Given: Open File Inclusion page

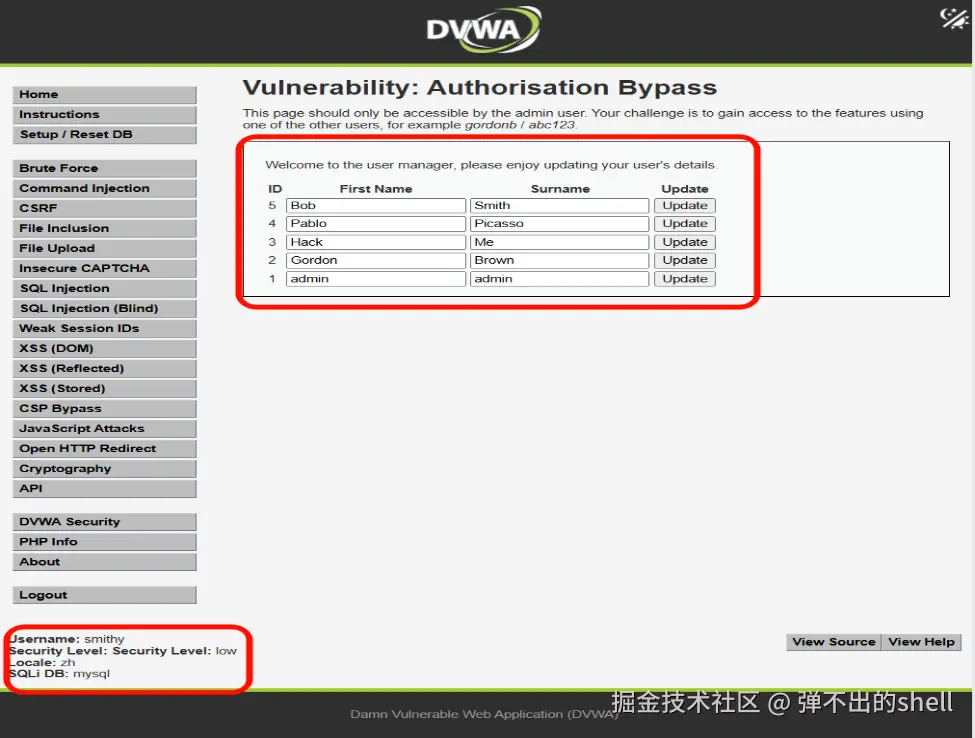Looking at the screenshot, I should point(104,228).
